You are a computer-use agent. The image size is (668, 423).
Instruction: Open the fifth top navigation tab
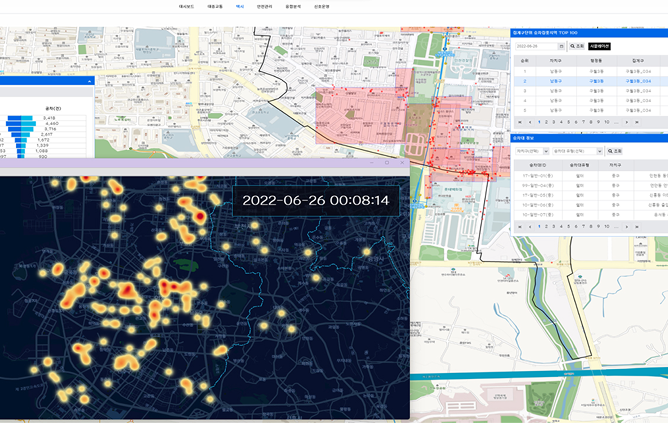pos(293,6)
